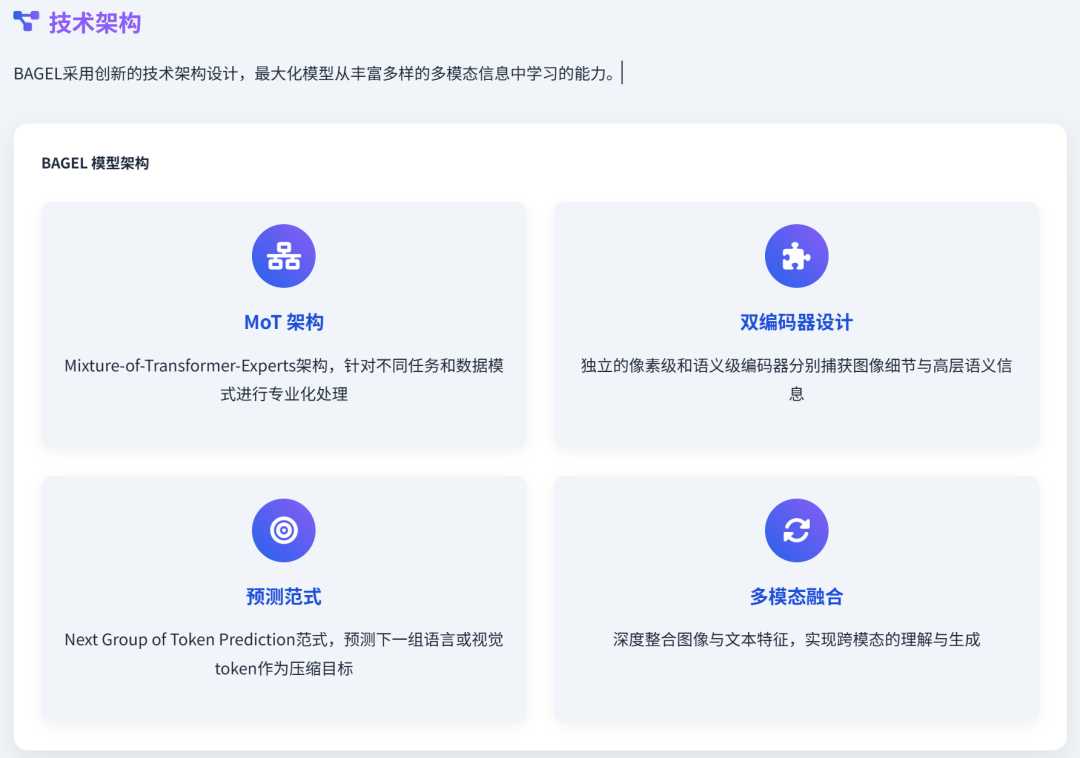Select the 技术架构 section heading
This screenshot has height=758, width=1080.
point(95,23)
